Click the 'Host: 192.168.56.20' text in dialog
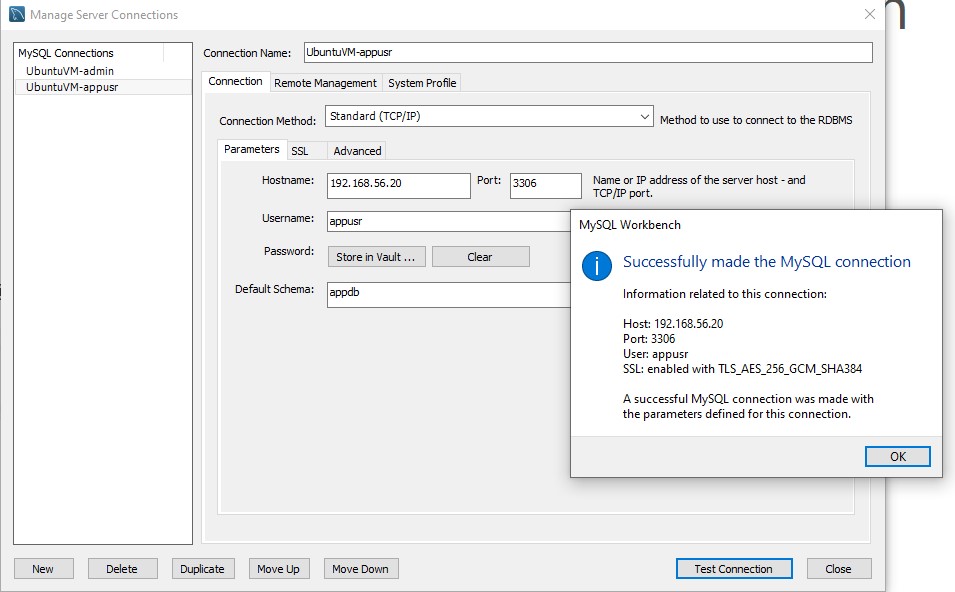 pyautogui.click(x=673, y=324)
